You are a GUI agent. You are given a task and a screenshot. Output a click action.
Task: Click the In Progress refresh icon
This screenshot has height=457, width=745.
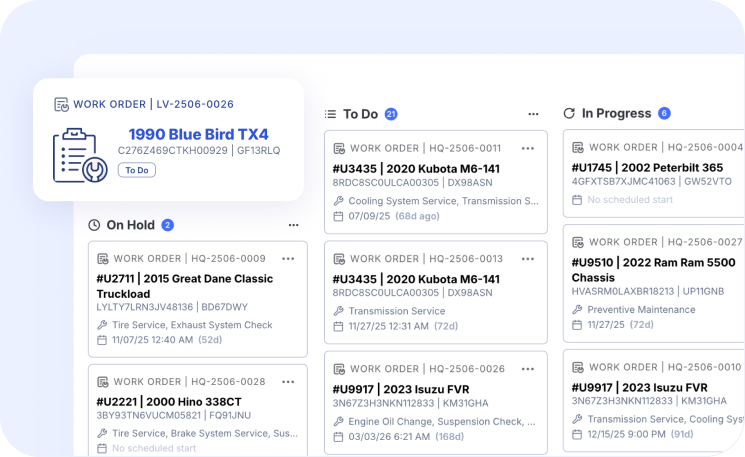click(x=569, y=114)
